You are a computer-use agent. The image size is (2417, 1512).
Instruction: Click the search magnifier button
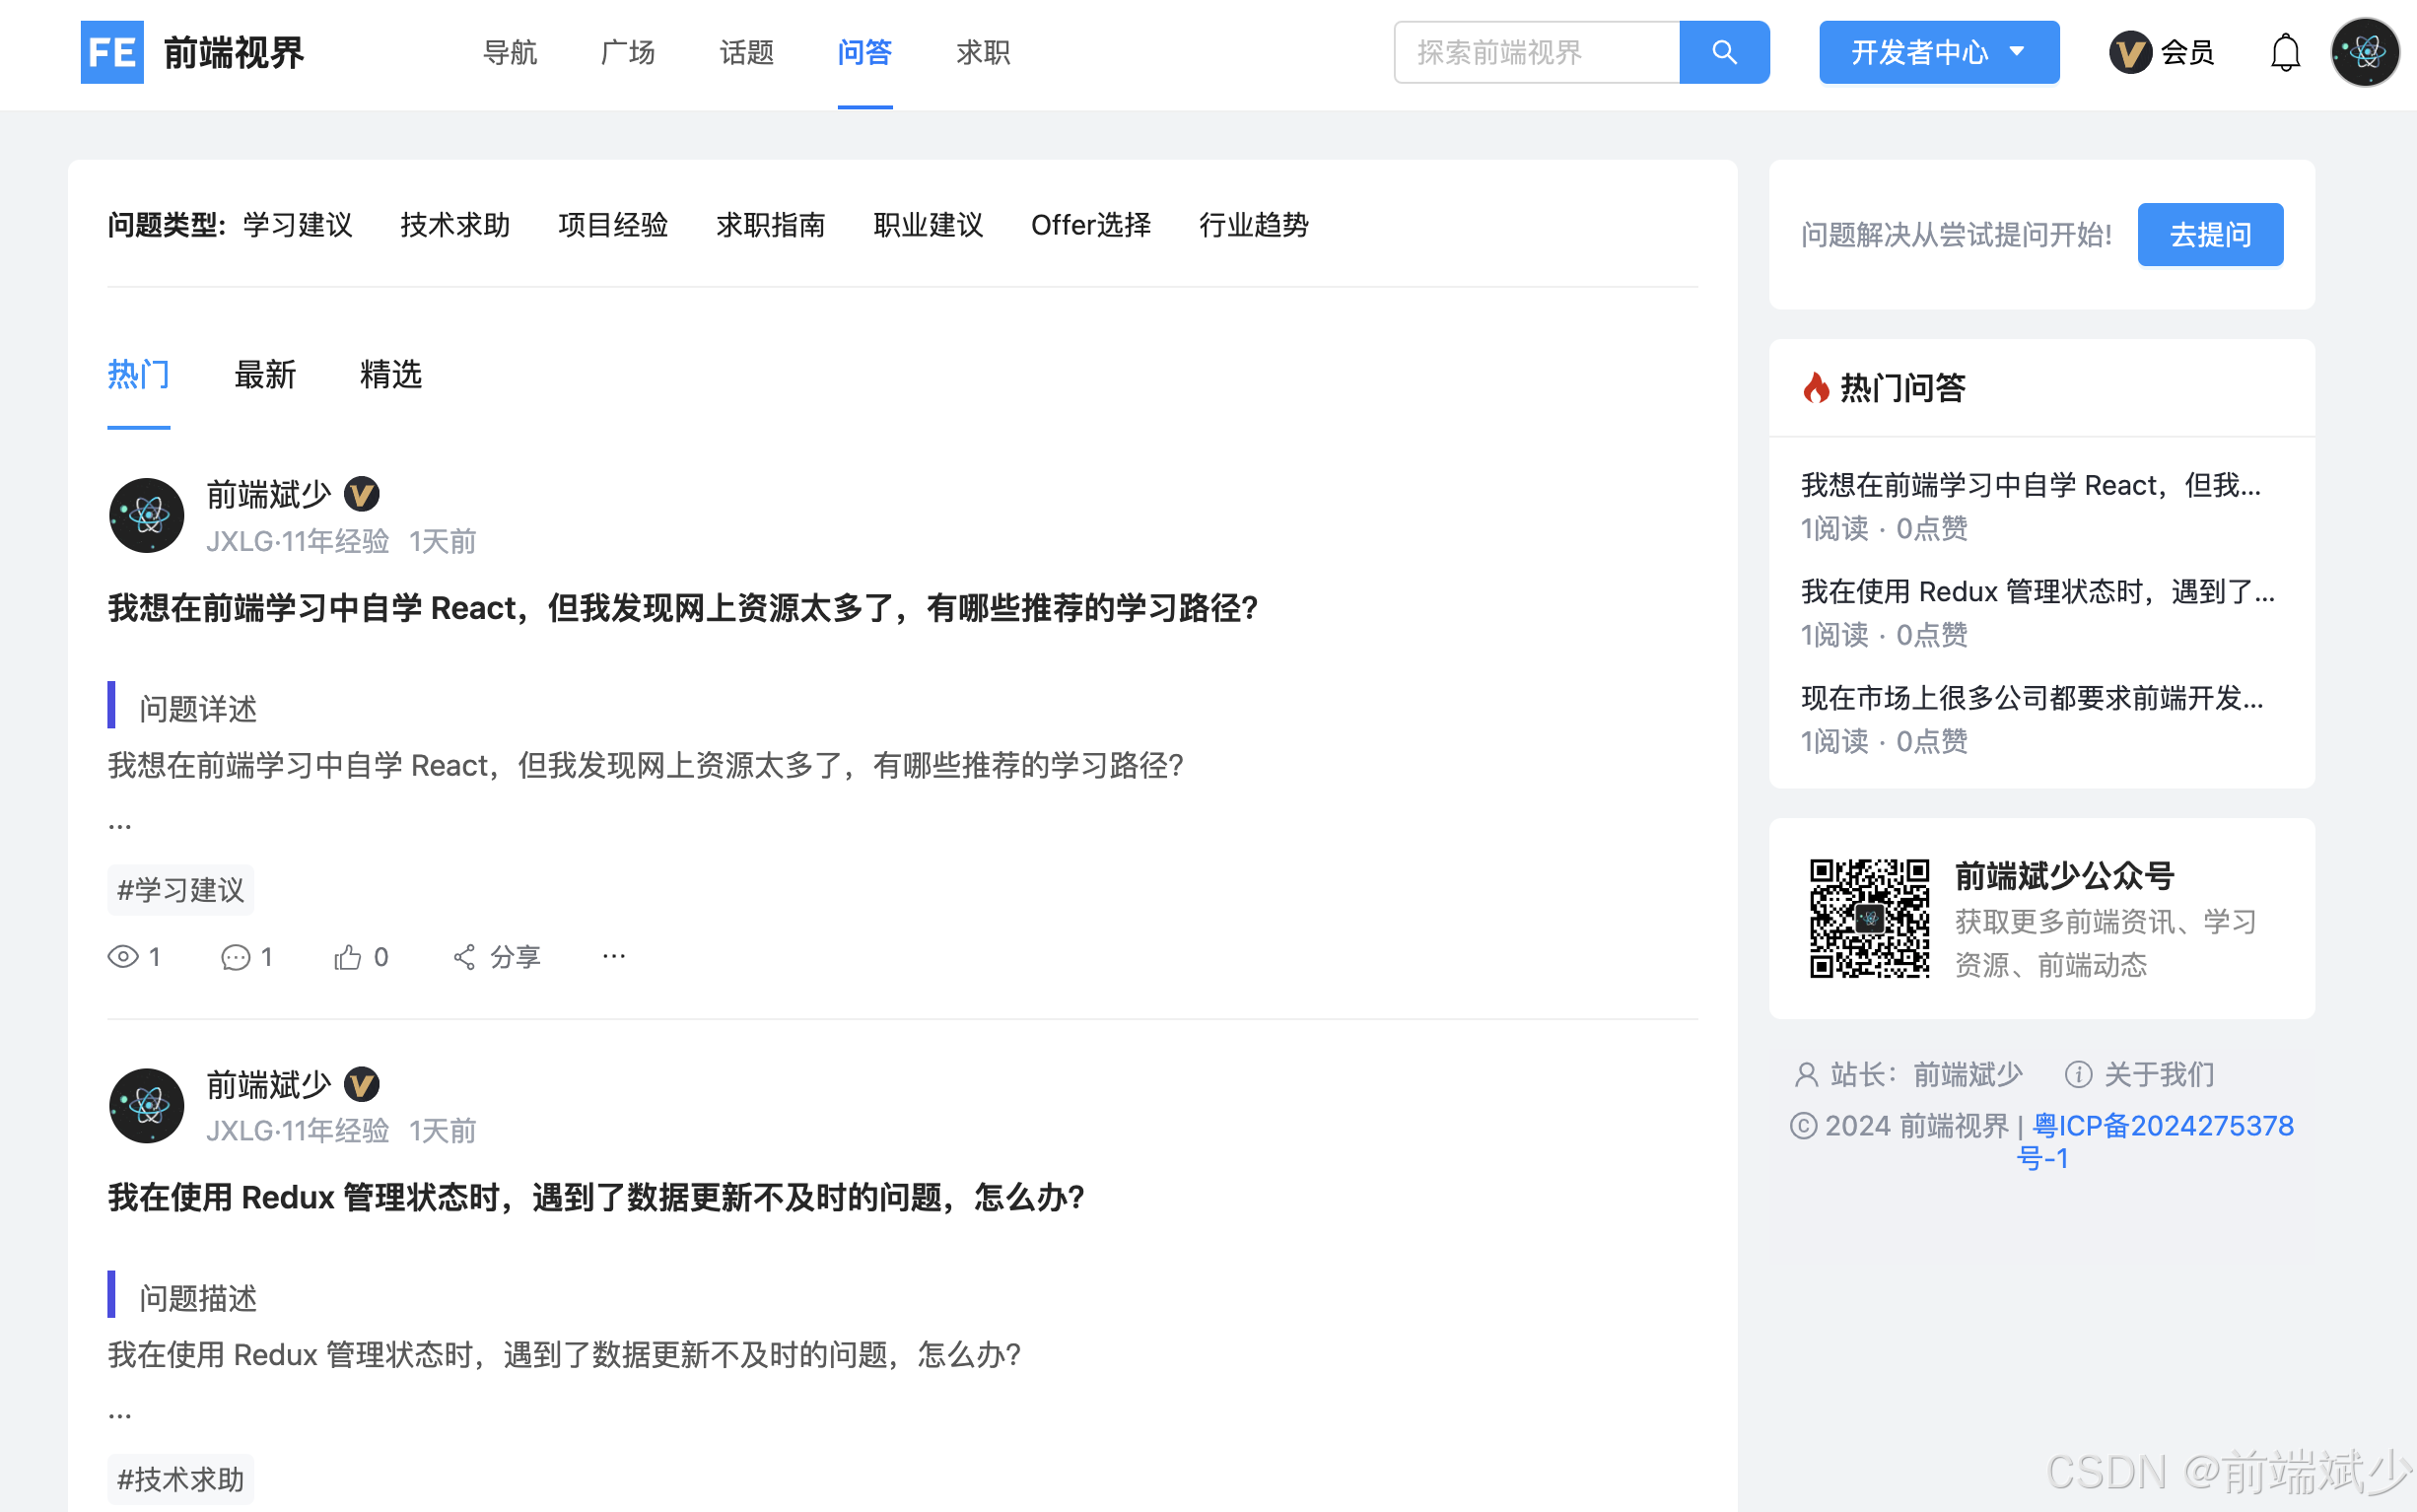click(x=1723, y=52)
